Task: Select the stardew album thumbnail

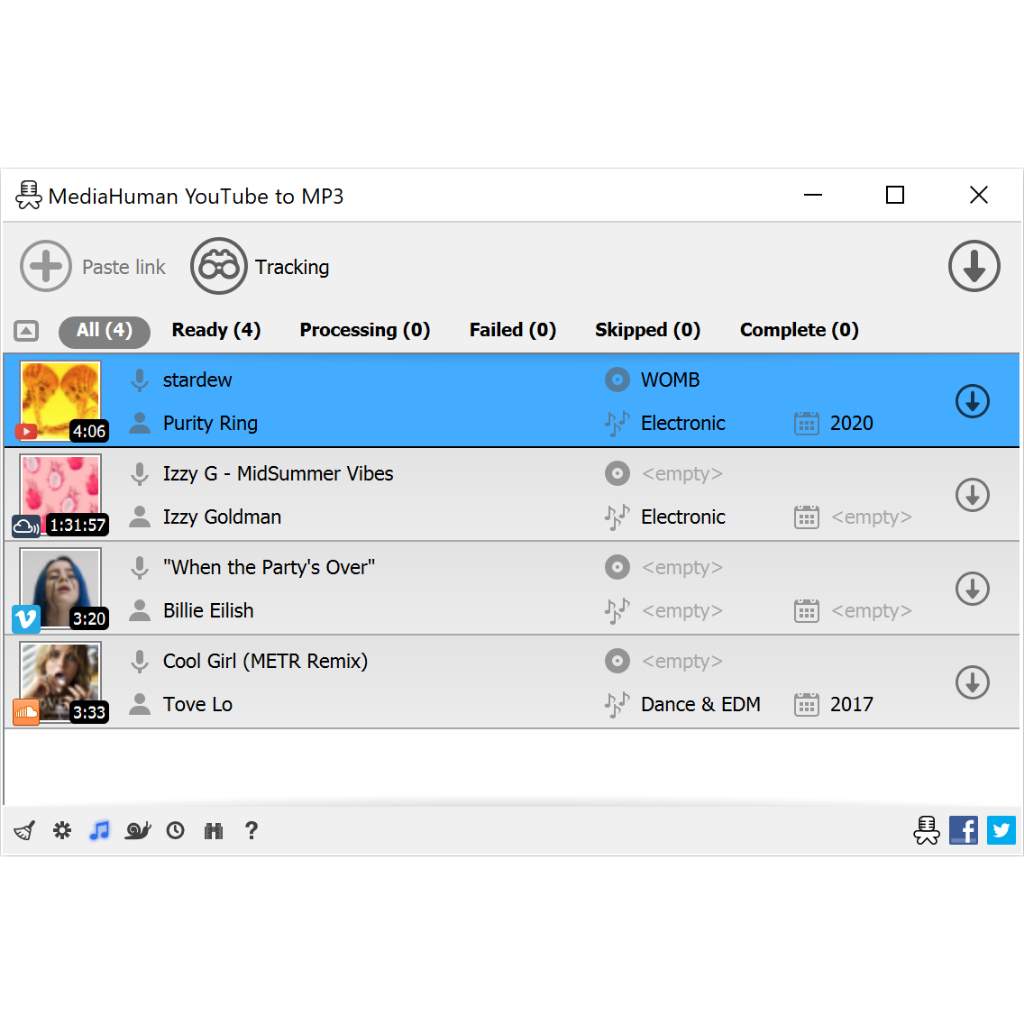Action: 61,401
